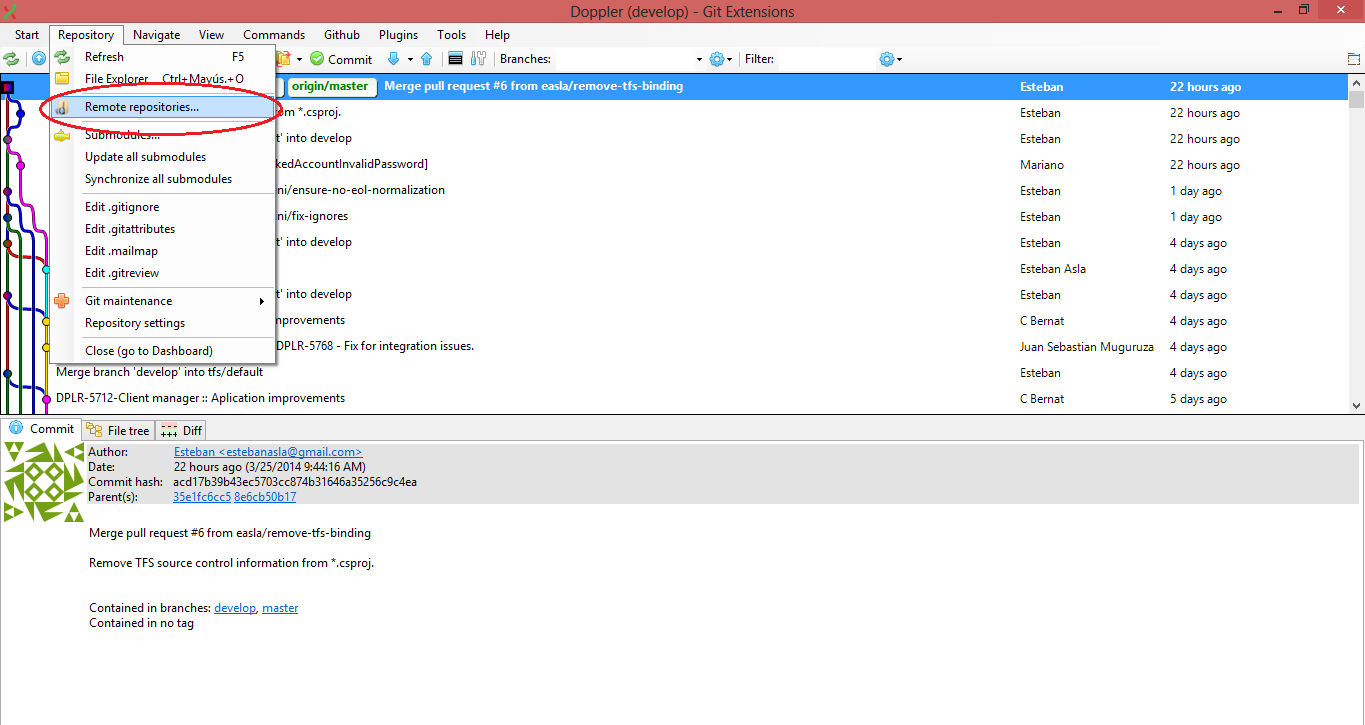Switch to the Commit tab
This screenshot has height=725, width=1365.
(41, 429)
